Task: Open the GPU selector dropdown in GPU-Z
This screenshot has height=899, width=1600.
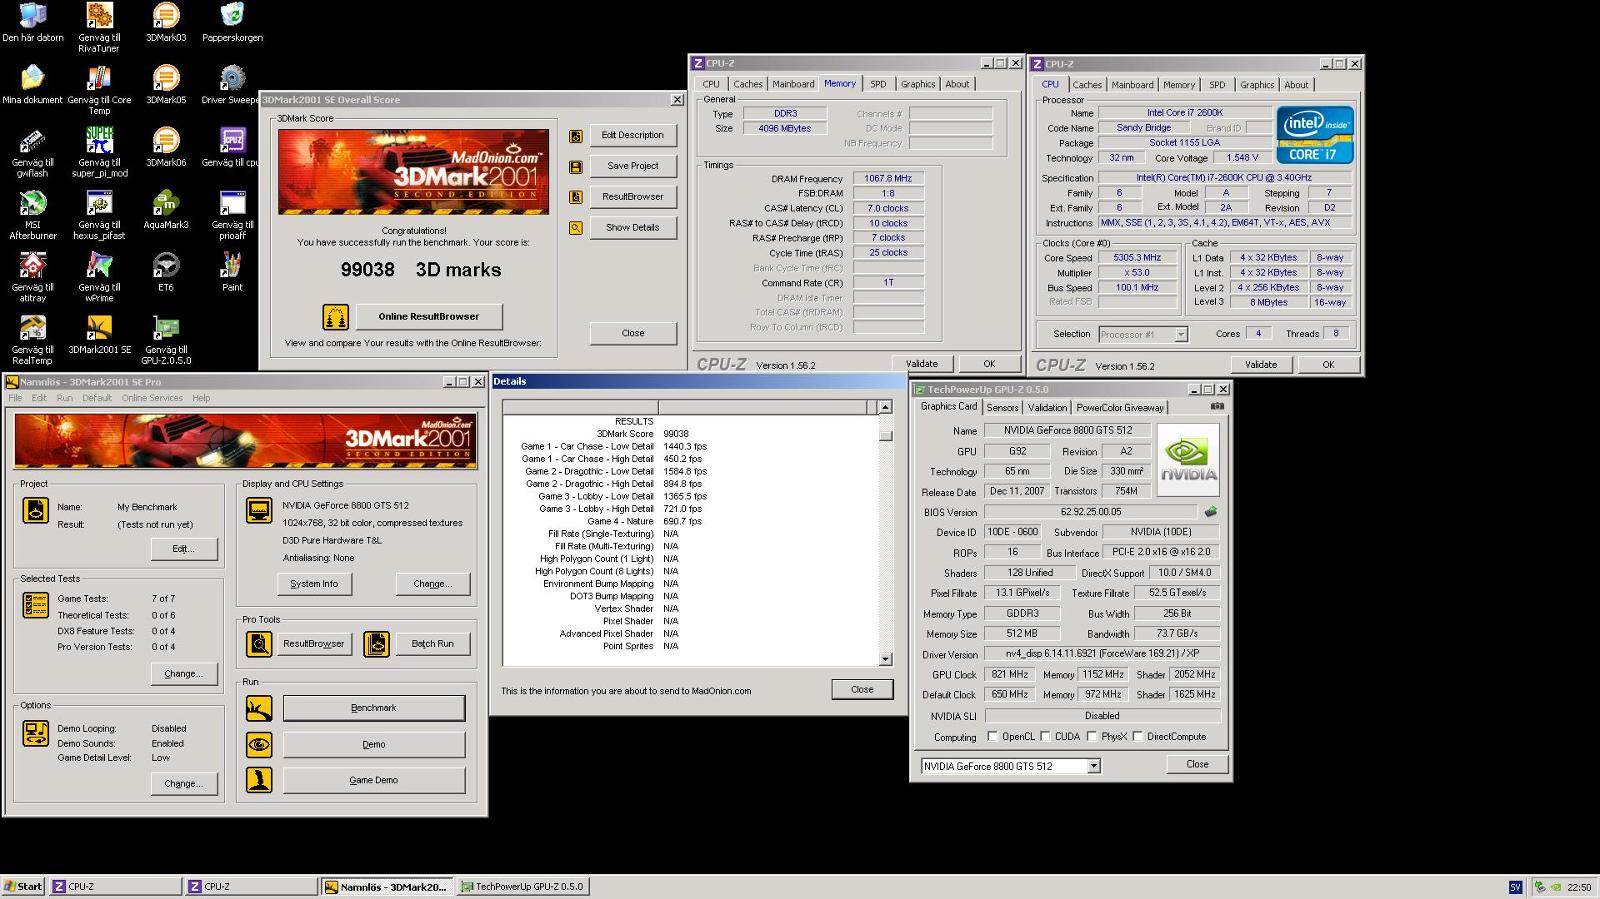Action: click(x=1093, y=766)
